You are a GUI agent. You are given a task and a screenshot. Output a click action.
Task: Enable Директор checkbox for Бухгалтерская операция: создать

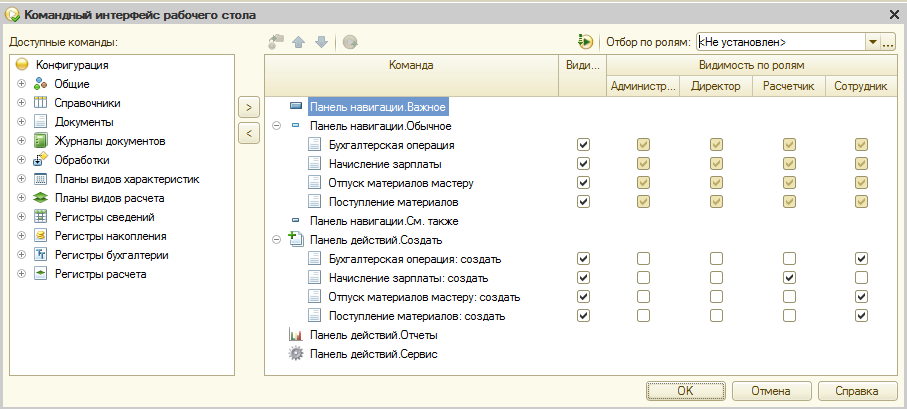pyautogui.click(x=716, y=259)
